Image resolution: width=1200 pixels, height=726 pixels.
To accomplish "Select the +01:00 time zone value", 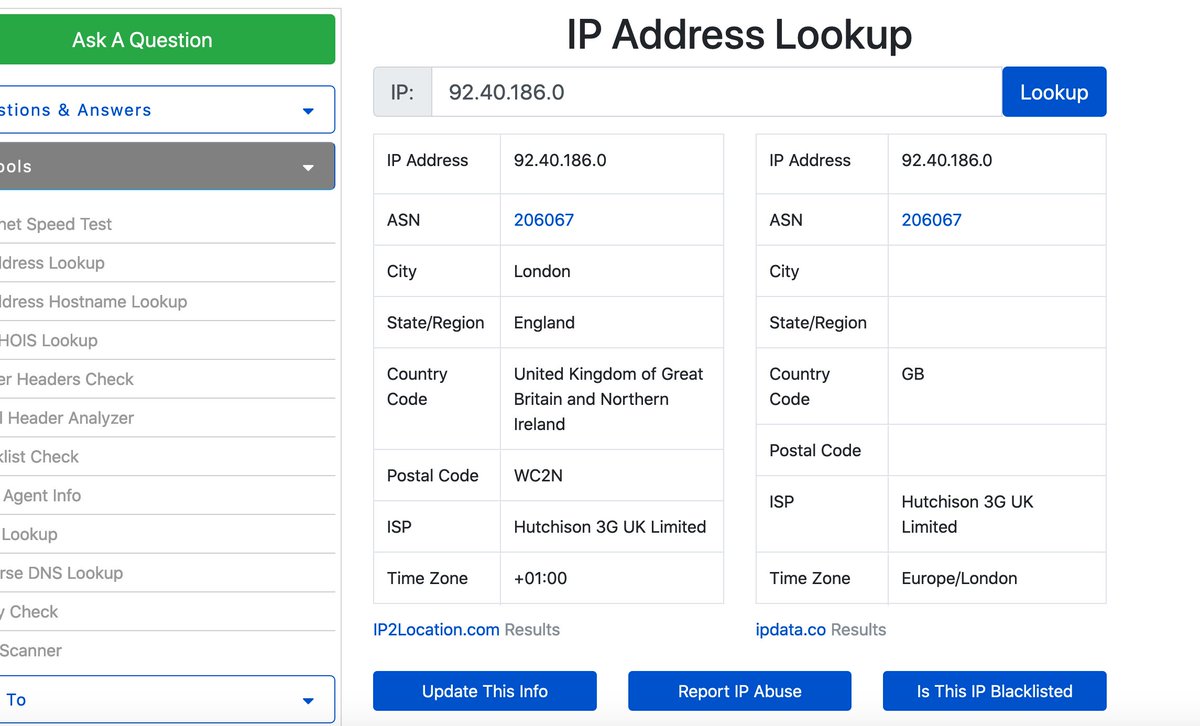I will [x=541, y=578].
